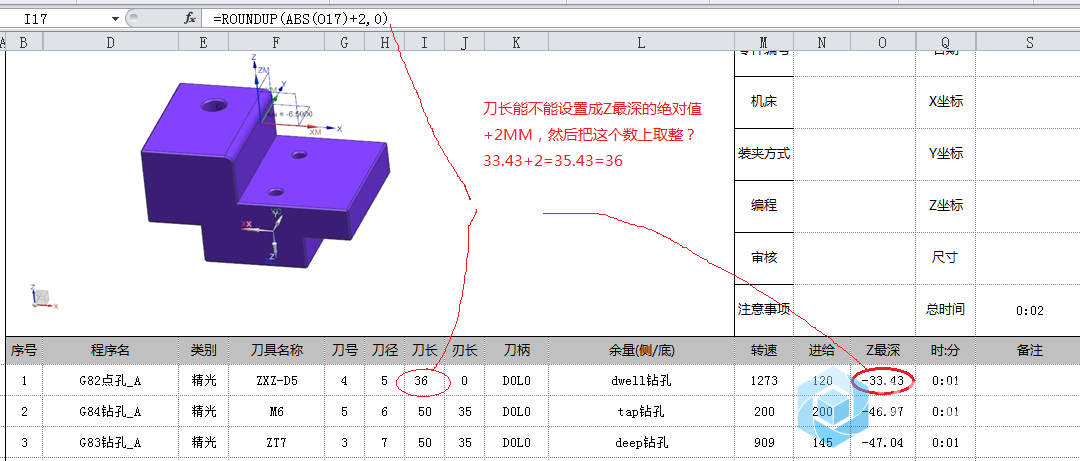
Task: Click the 时:分 table header
Action: point(945,351)
